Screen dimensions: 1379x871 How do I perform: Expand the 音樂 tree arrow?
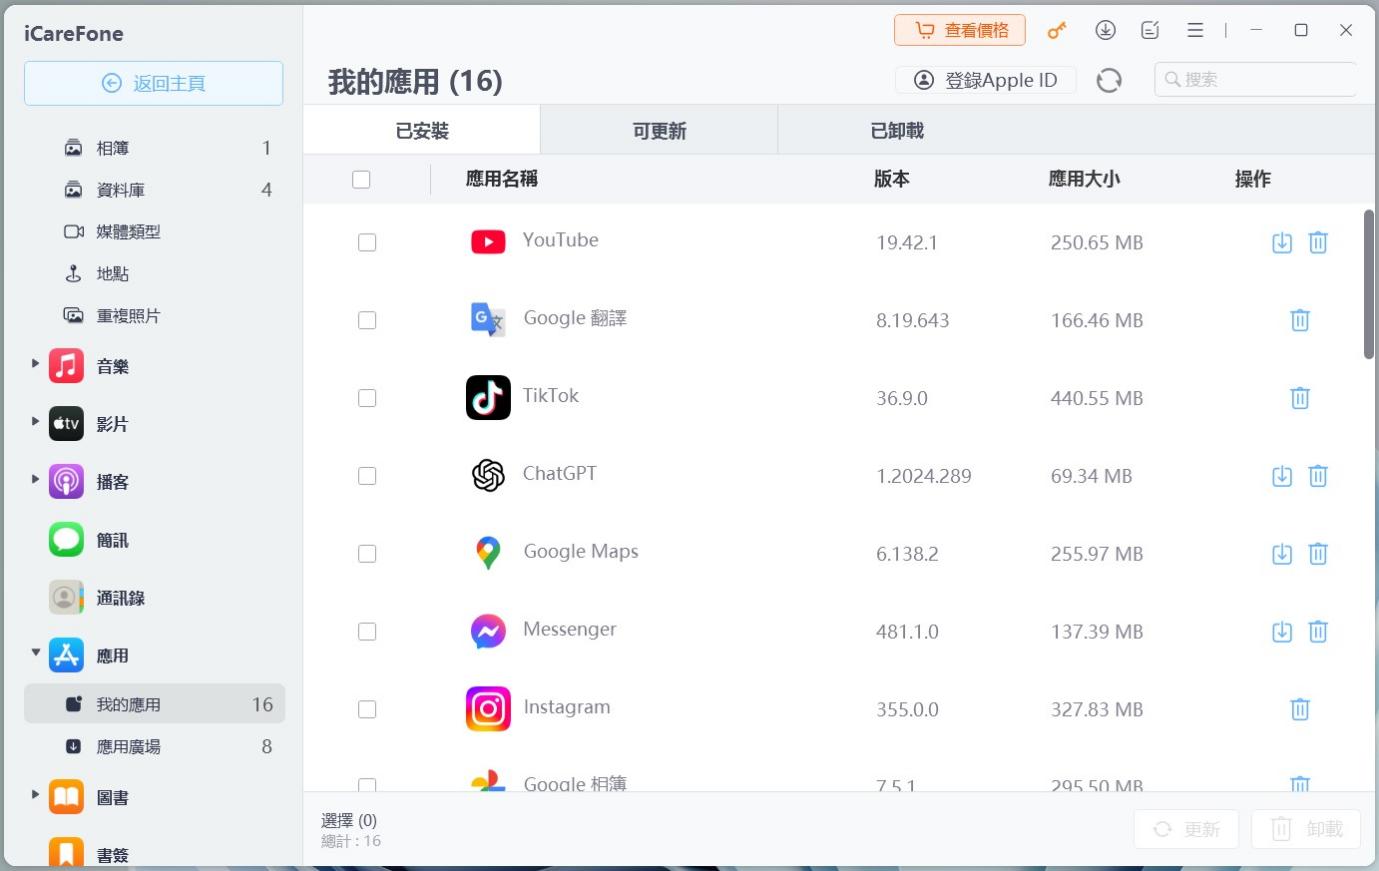pos(35,364)
